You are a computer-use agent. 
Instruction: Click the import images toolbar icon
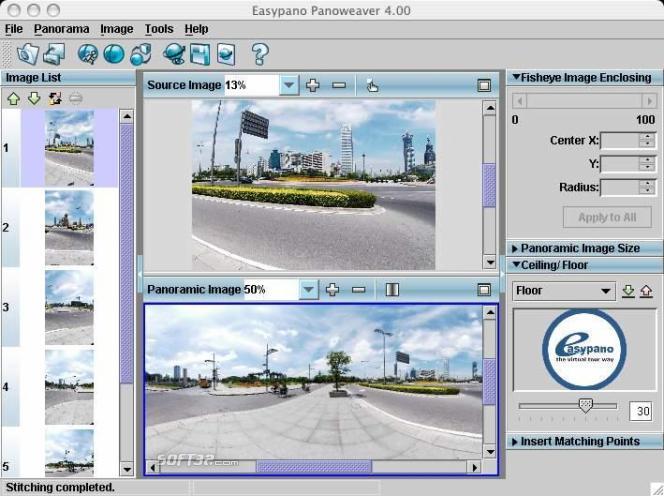pos(55,54)
